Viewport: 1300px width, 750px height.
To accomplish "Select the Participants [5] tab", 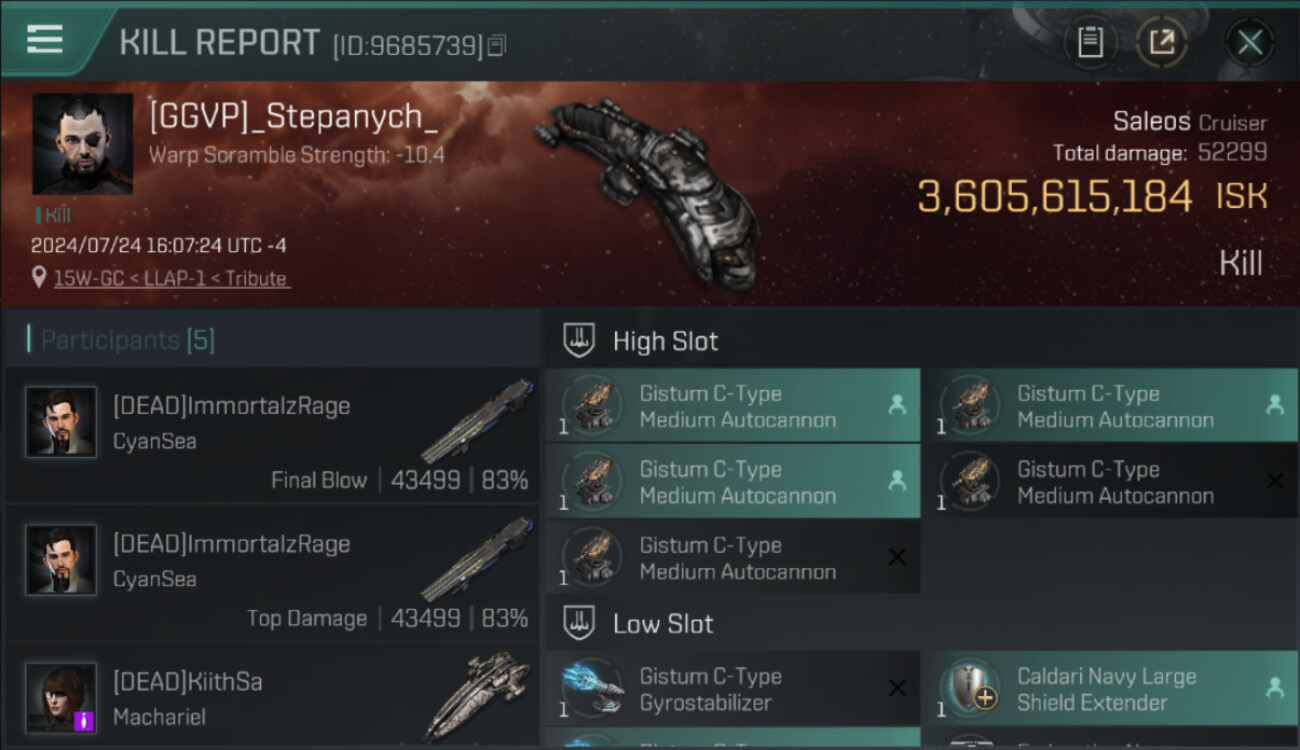I will (127, 340).
